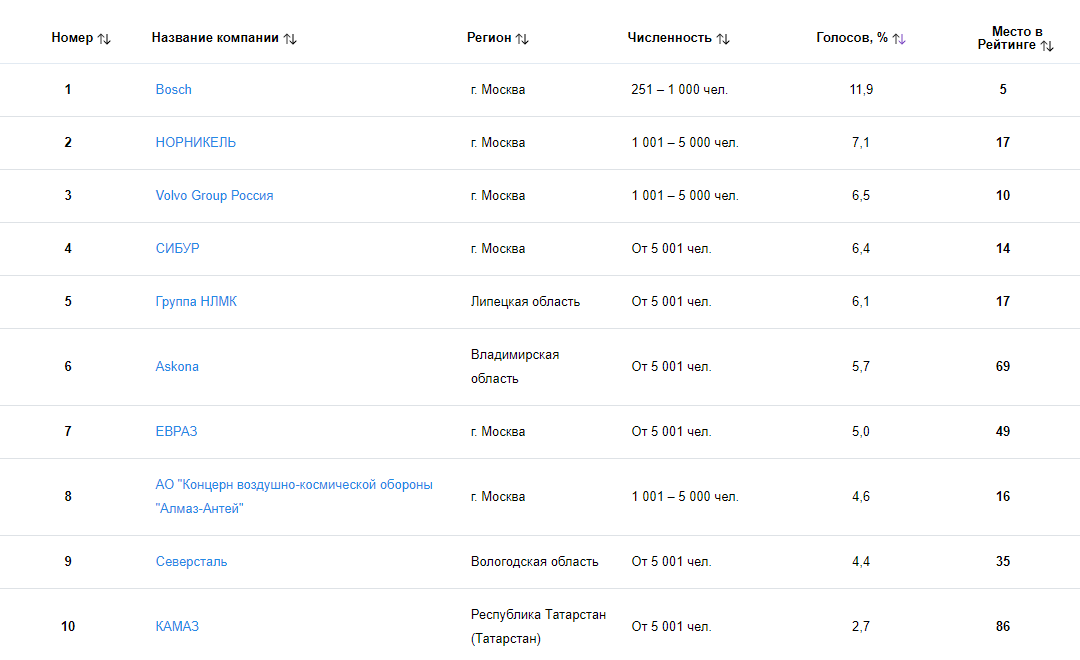Sort by Место в Рейтинге arrows
This screenshot has width=1080, height=660.
tap(1047, 45)
